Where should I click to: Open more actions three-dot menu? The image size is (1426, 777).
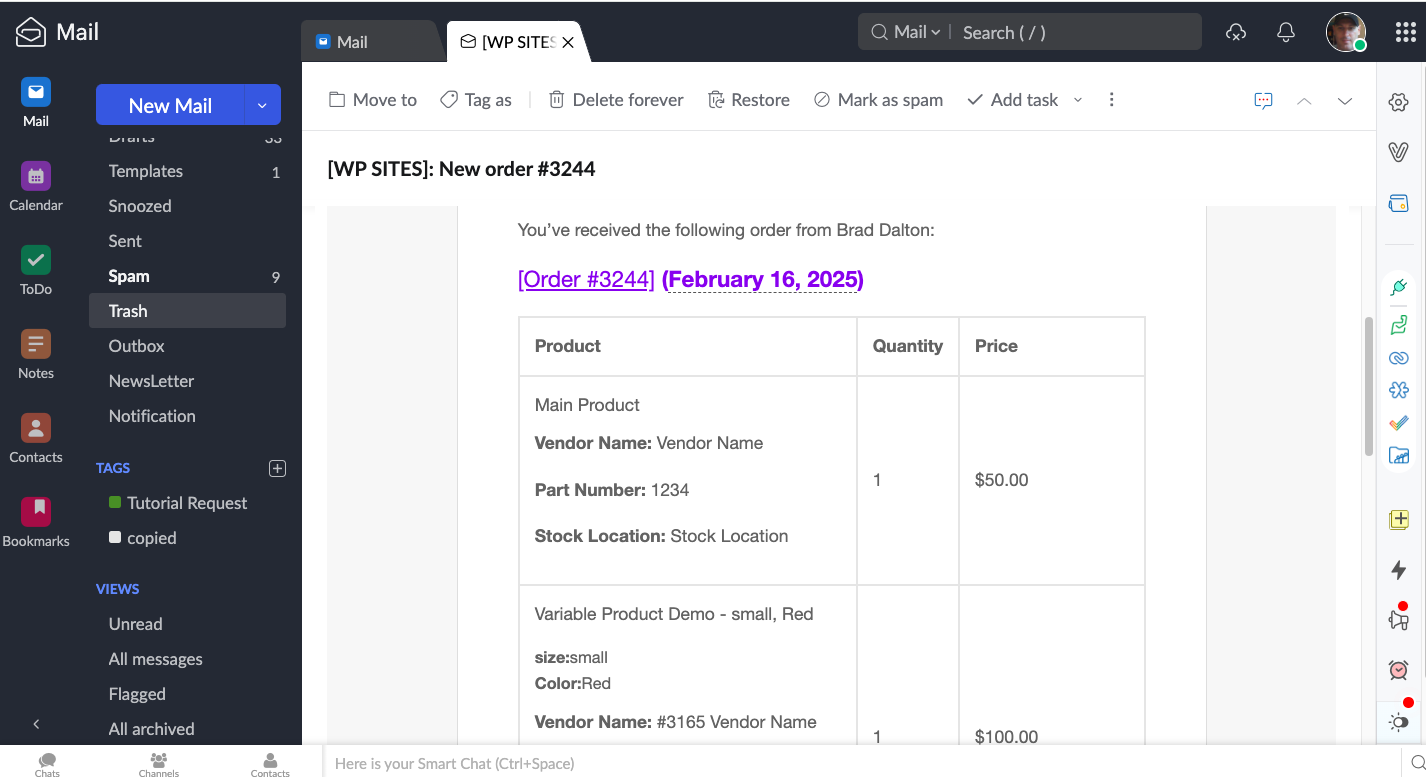[1111, 100]
